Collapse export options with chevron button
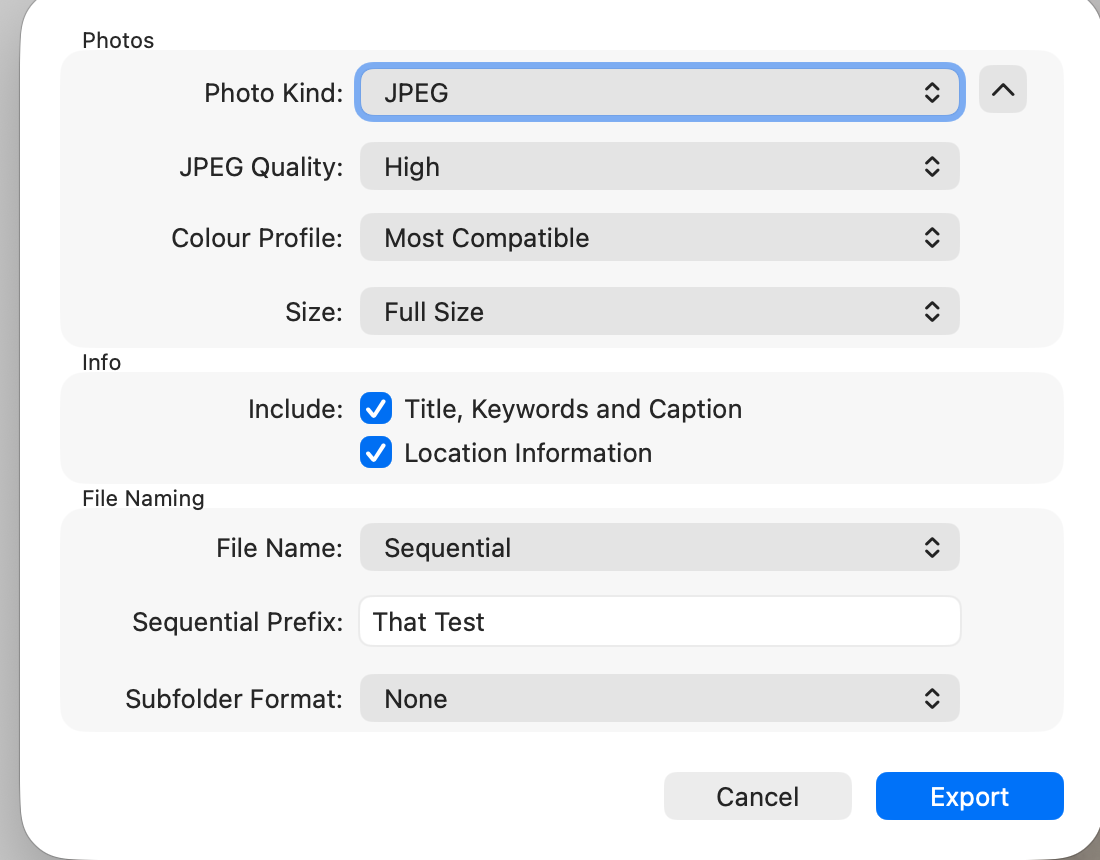This screenshot has width=1100, height=860. [x=1003, y=90]
